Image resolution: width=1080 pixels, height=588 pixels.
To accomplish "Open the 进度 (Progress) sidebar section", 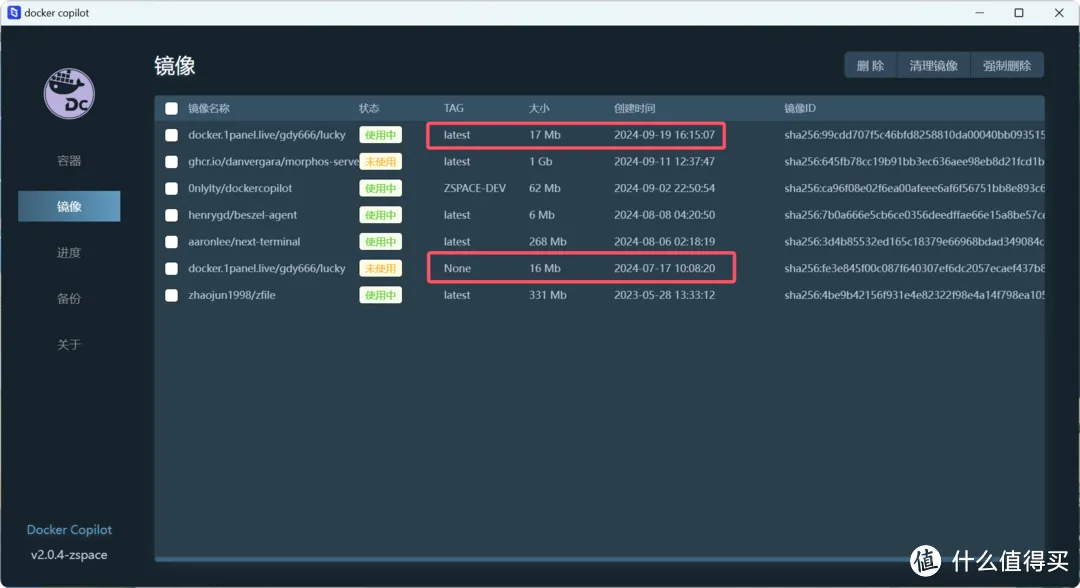I will (x=68, y=252).
